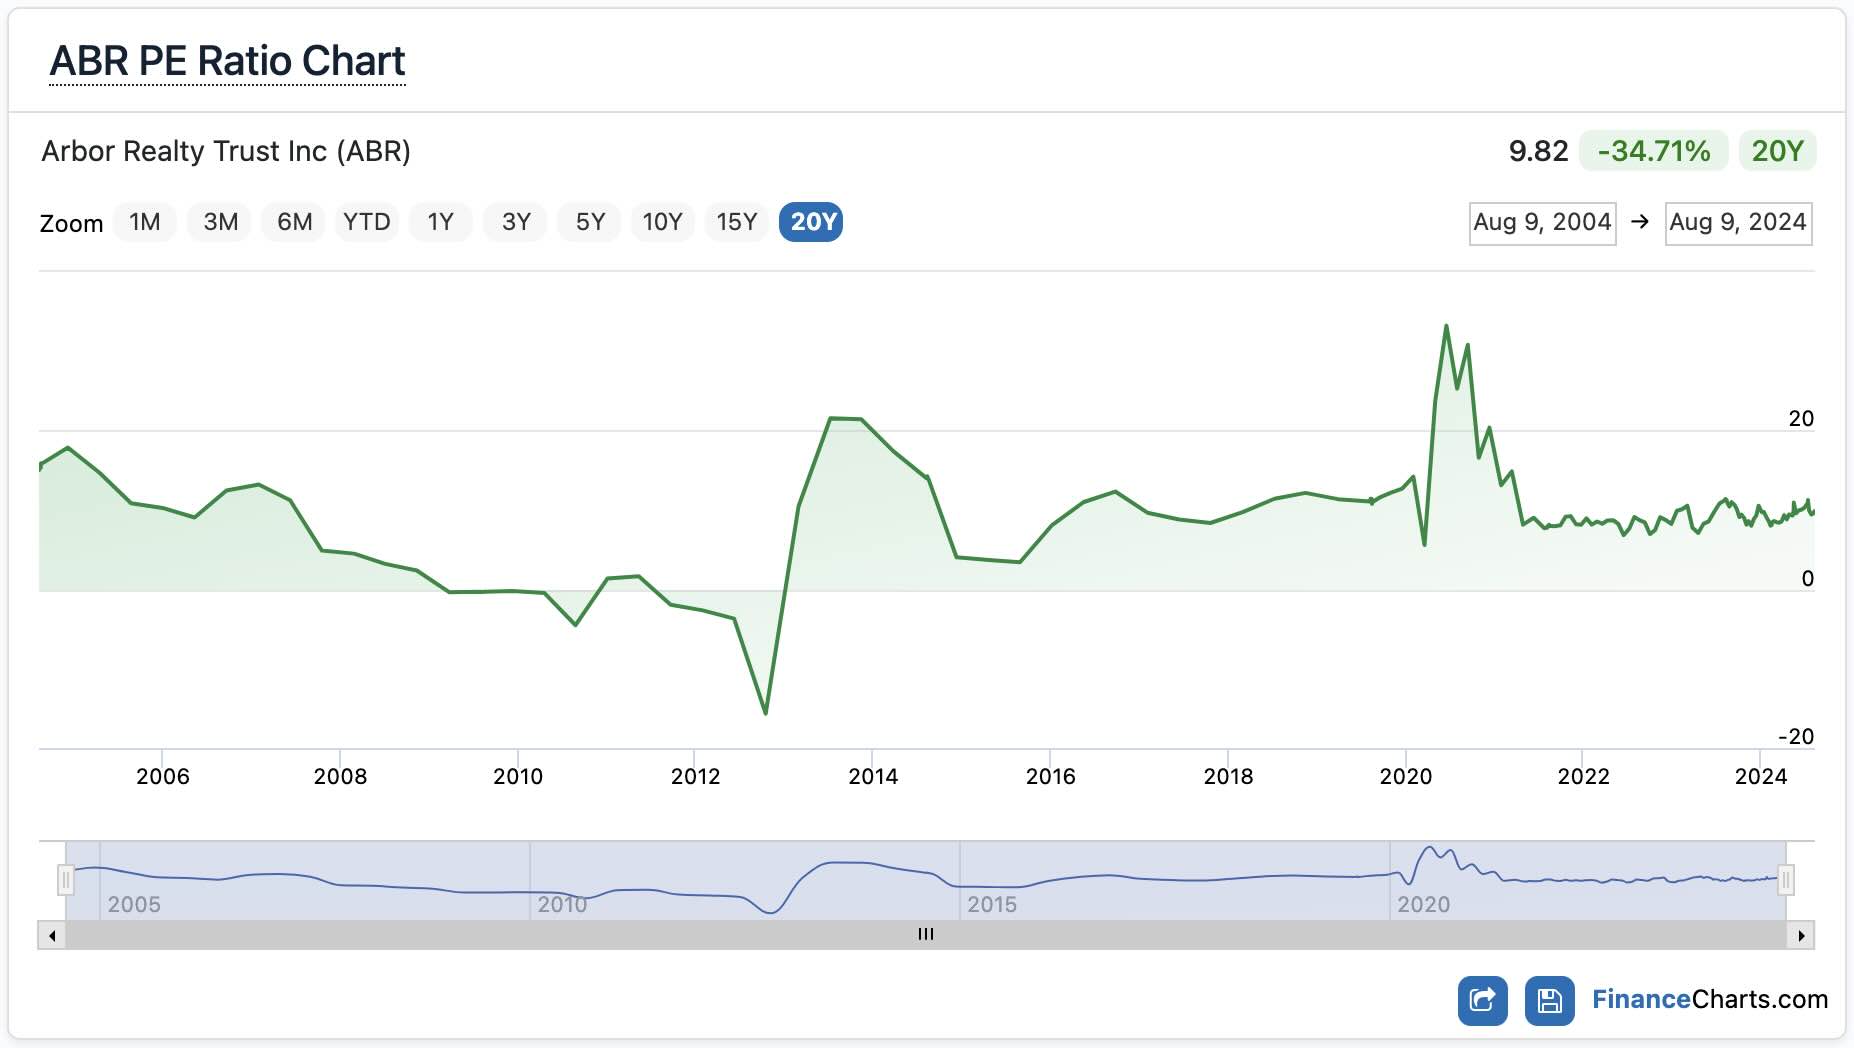Select the 5Y zoom range

[590, 222]
